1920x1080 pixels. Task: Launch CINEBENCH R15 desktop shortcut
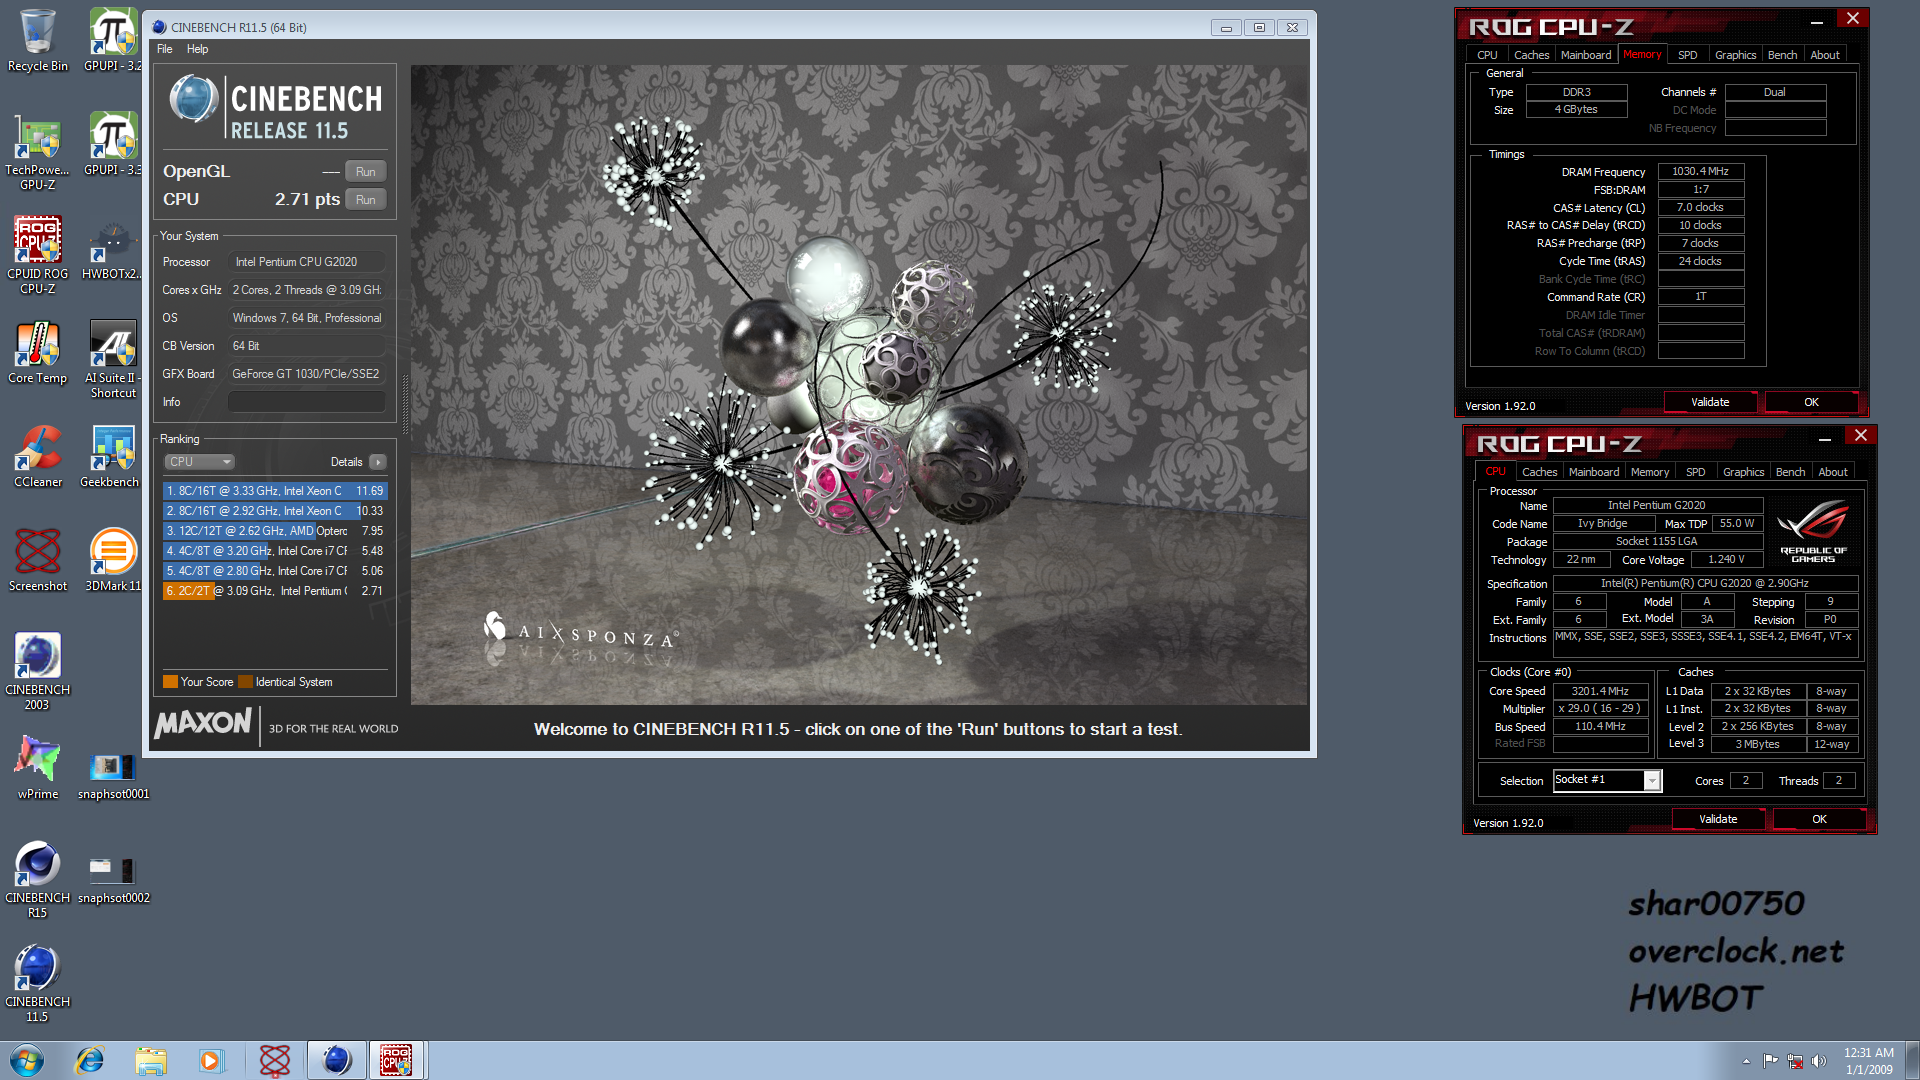(x=37, y=880)
